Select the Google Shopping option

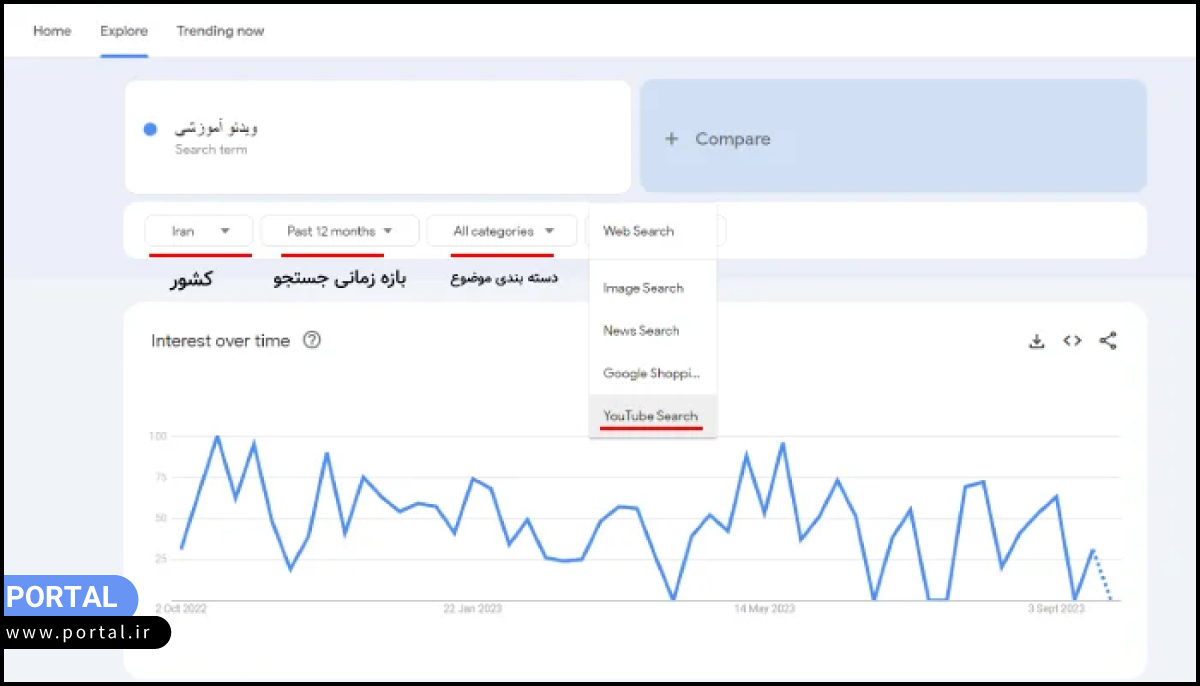[x=651, y=373]
